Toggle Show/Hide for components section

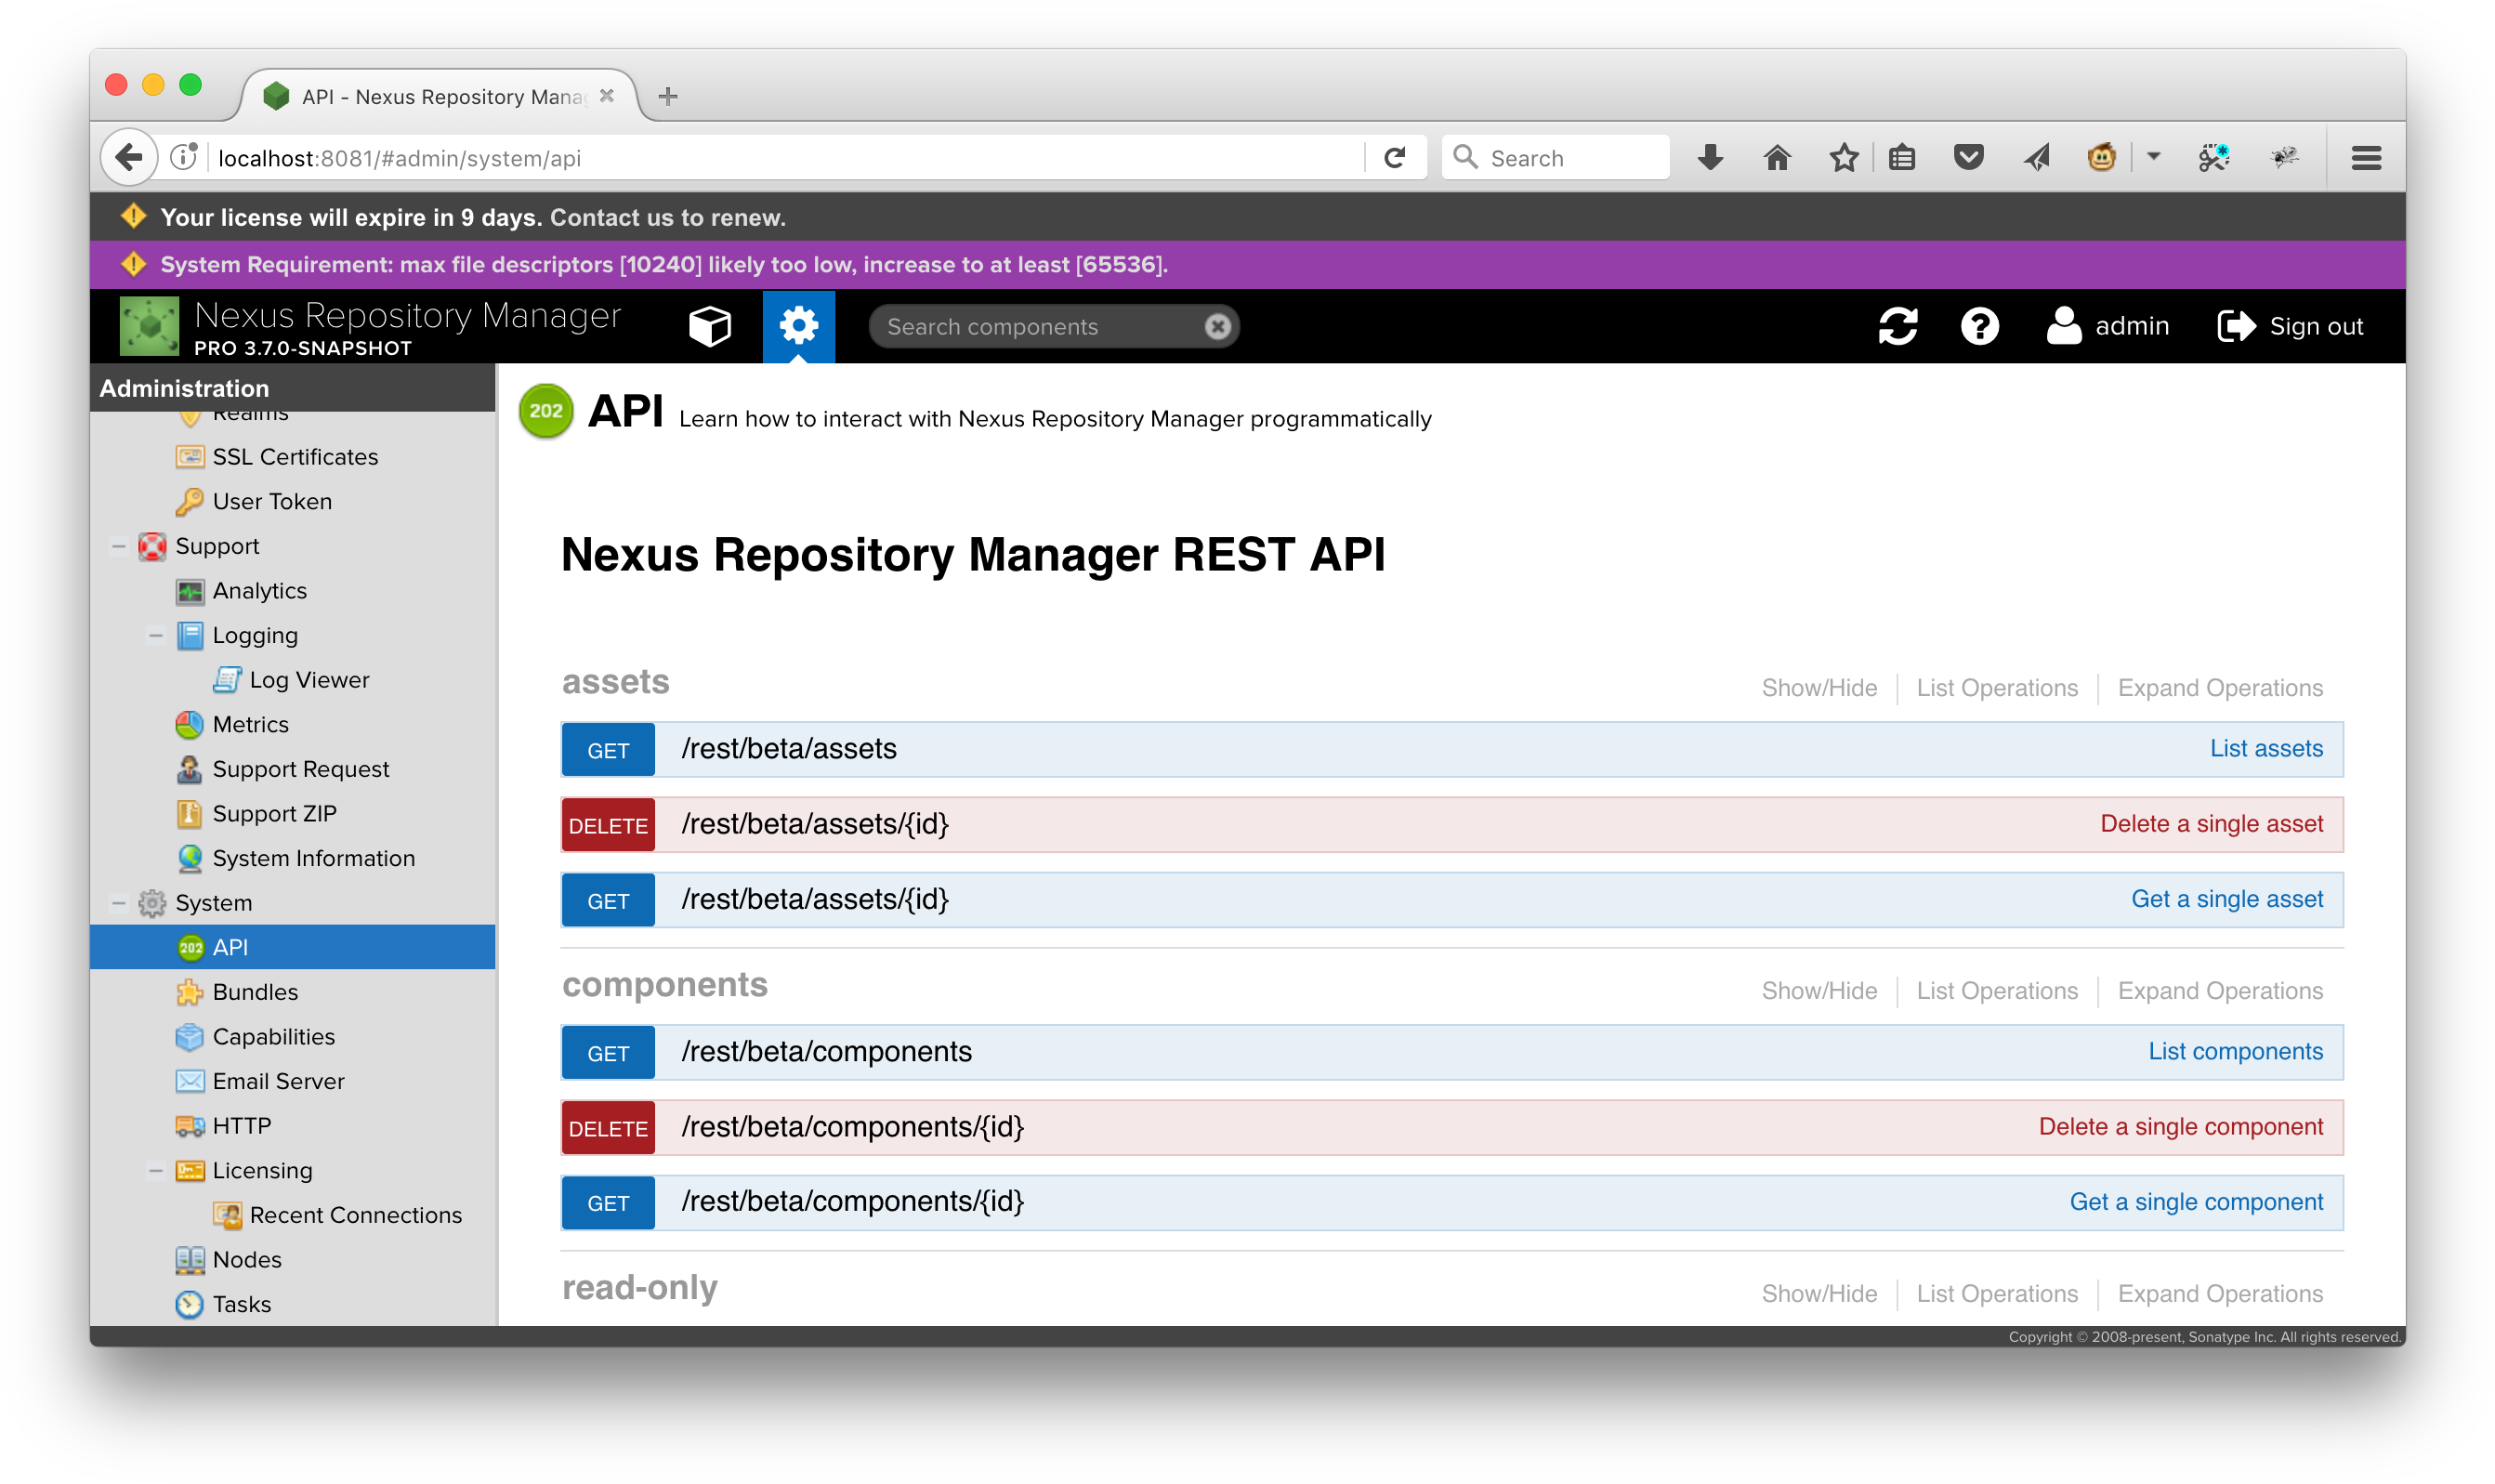(1819, 991)
